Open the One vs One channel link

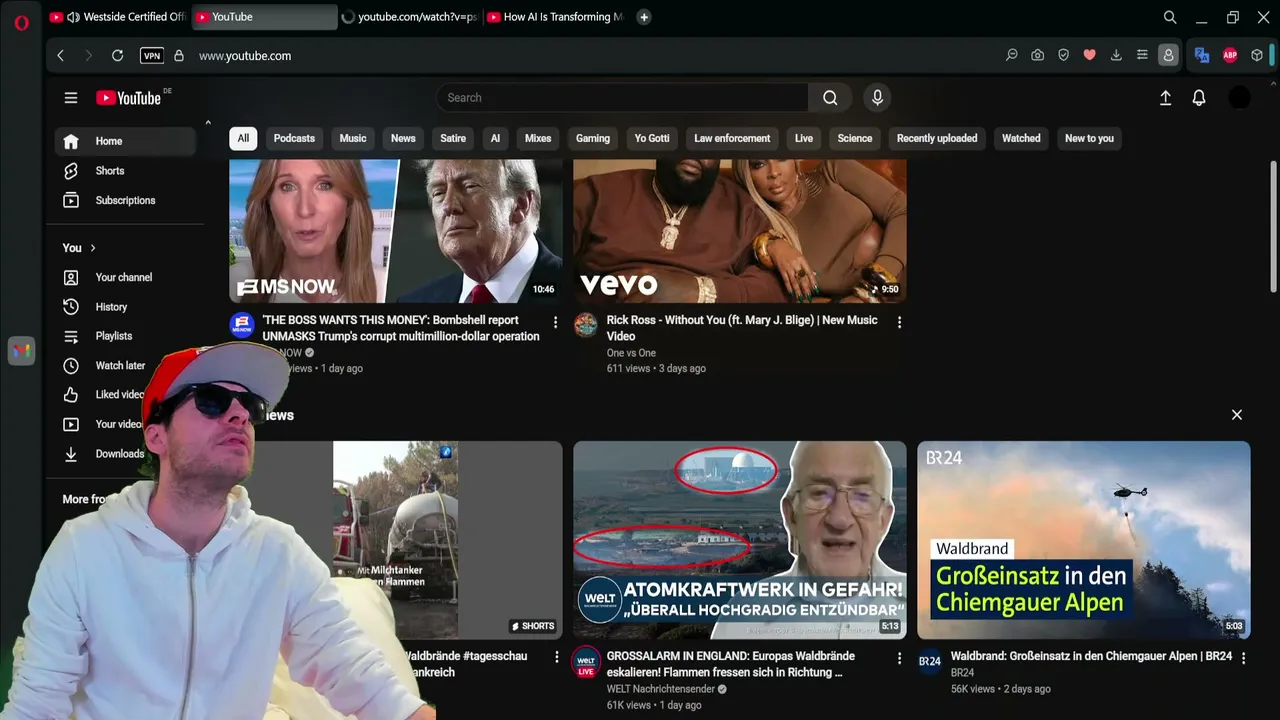[x=631, y=353]
